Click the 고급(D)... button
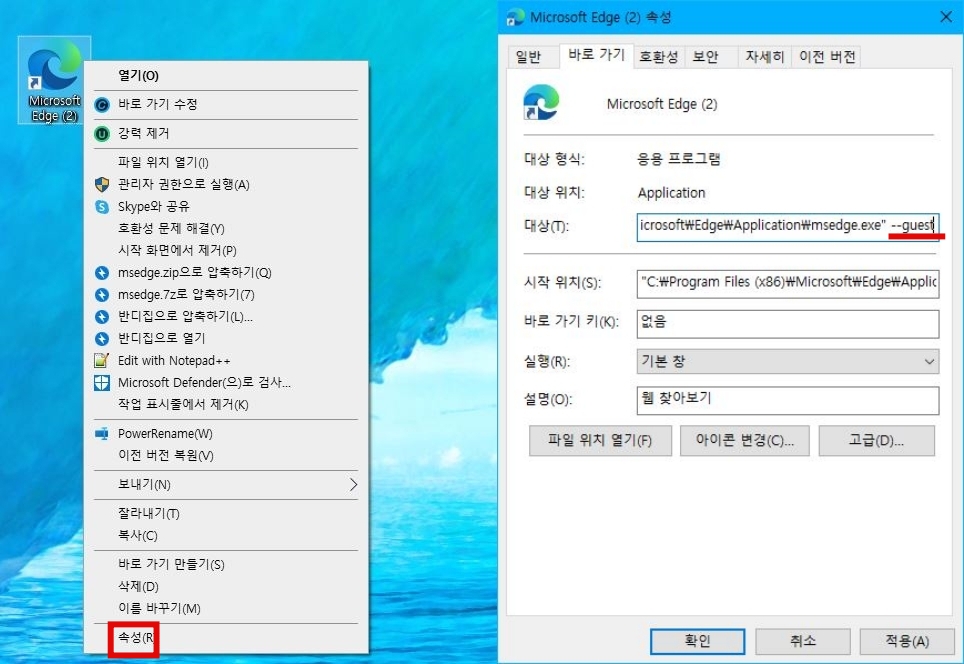The height and width of the screenshot is (664, 964). tap(876, 440)
